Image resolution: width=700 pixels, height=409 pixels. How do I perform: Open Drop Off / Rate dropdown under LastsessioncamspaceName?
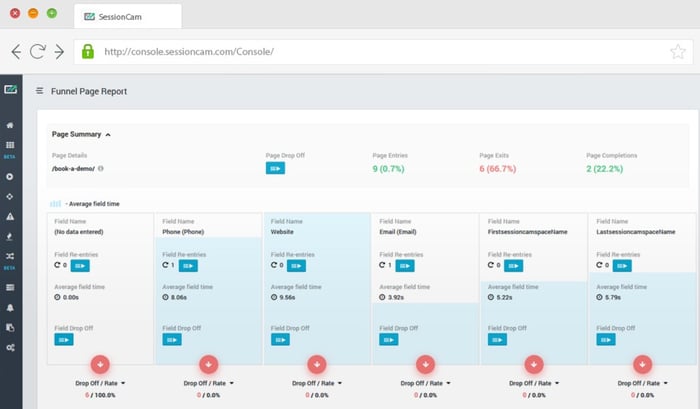[x=642, y=383]
